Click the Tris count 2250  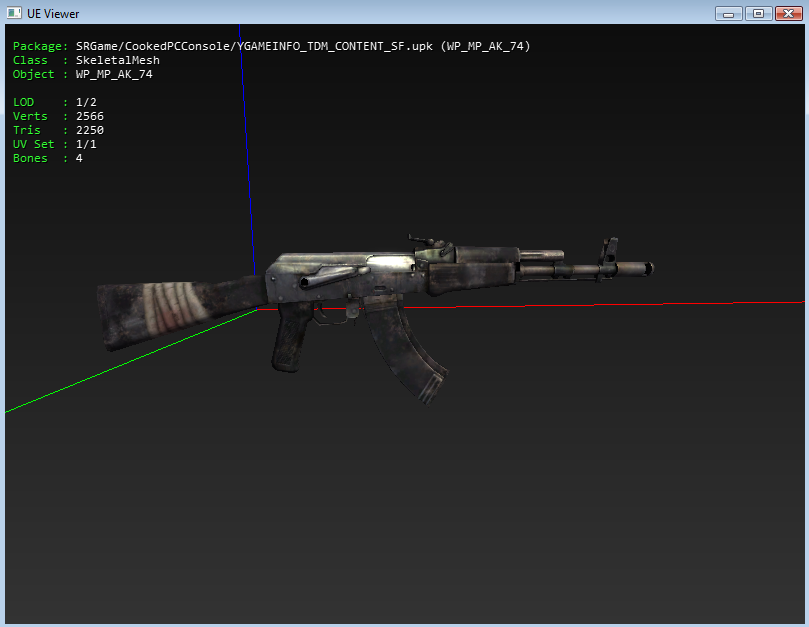click(x=90, y=130)
